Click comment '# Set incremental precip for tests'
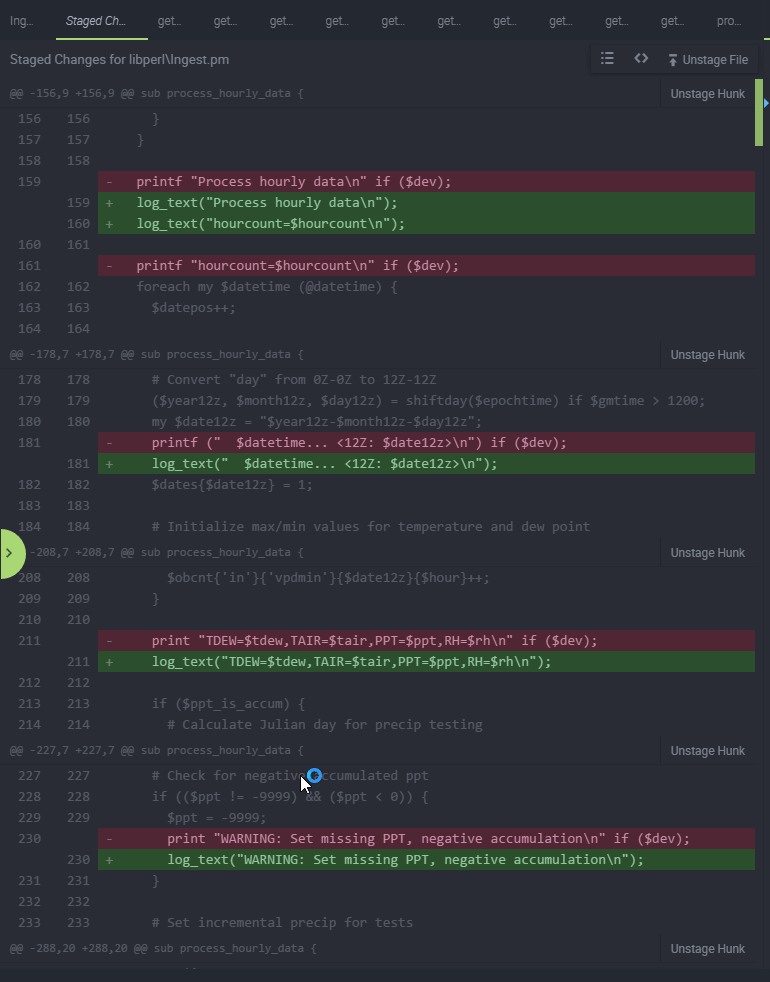Viewport: 770px width, 982px height. [282, 923]
